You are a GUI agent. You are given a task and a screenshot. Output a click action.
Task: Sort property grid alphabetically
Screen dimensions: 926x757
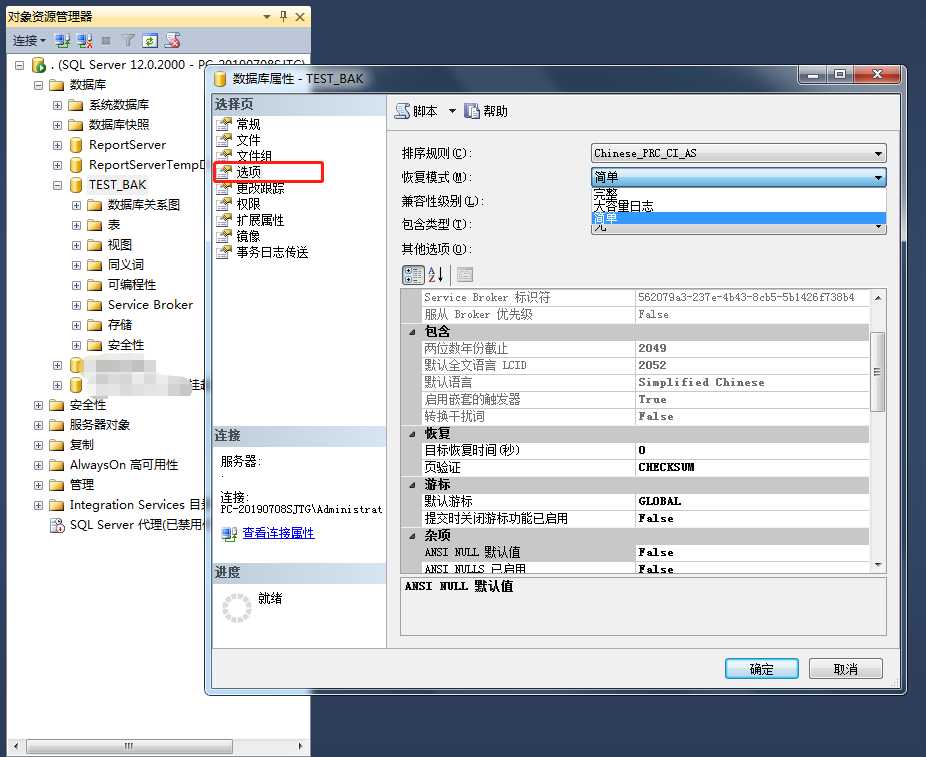(435, 275)
